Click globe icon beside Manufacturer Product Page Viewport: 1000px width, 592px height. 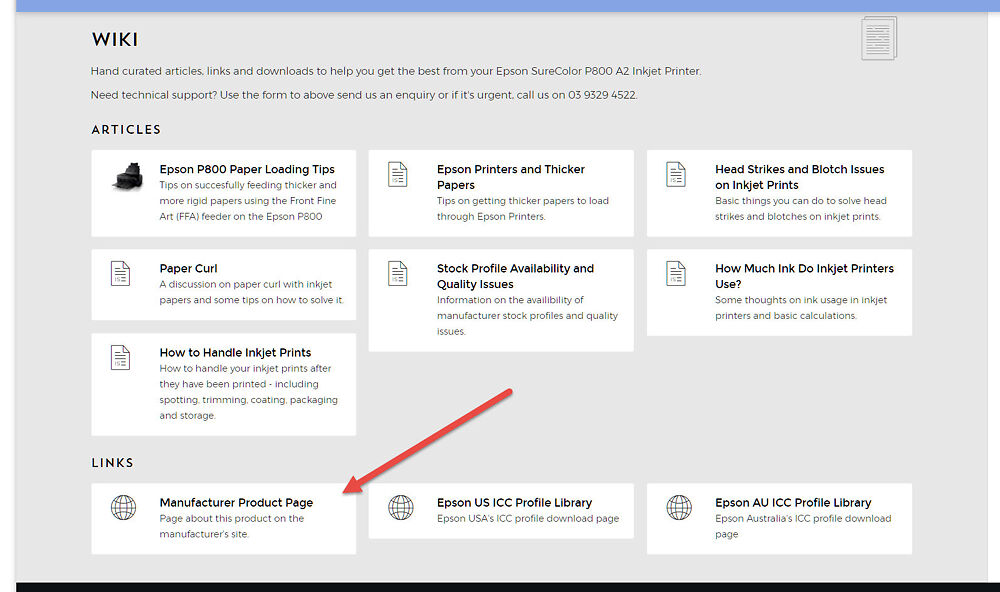point(123,508)
